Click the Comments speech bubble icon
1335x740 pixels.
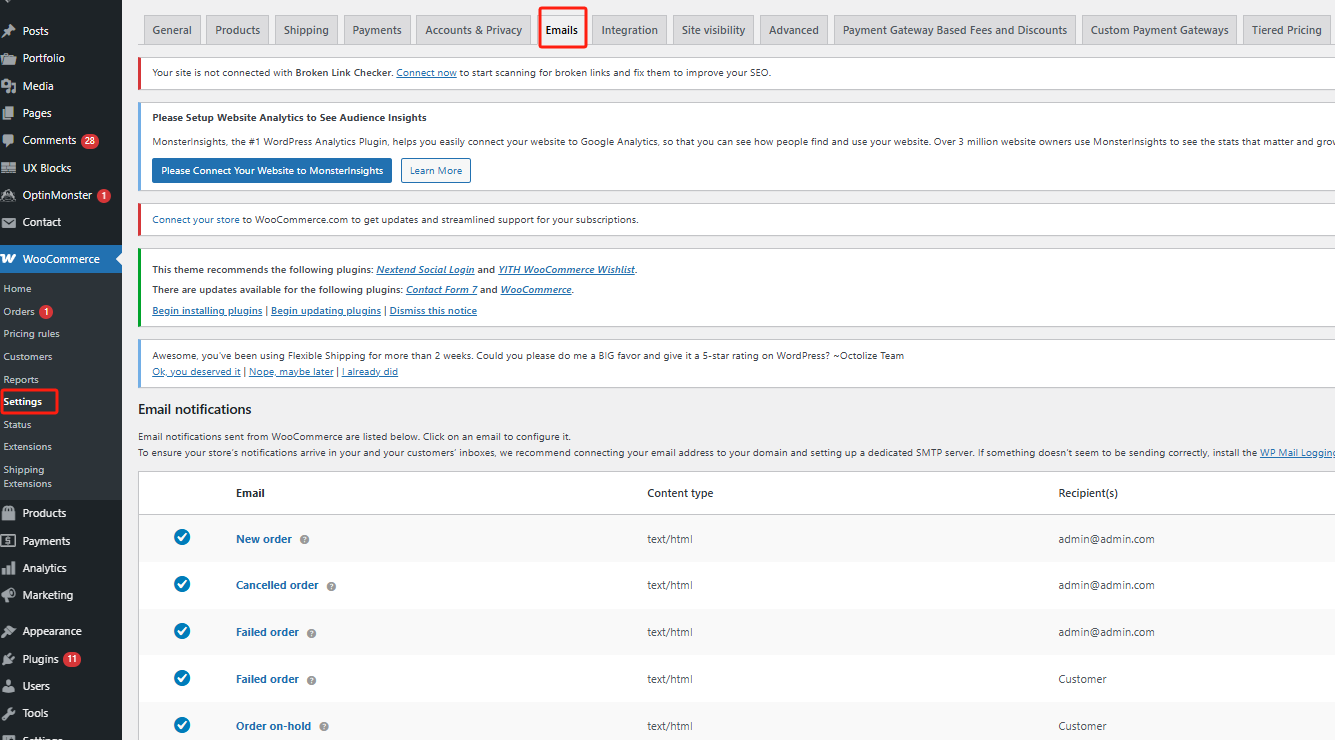pos(9,141)
